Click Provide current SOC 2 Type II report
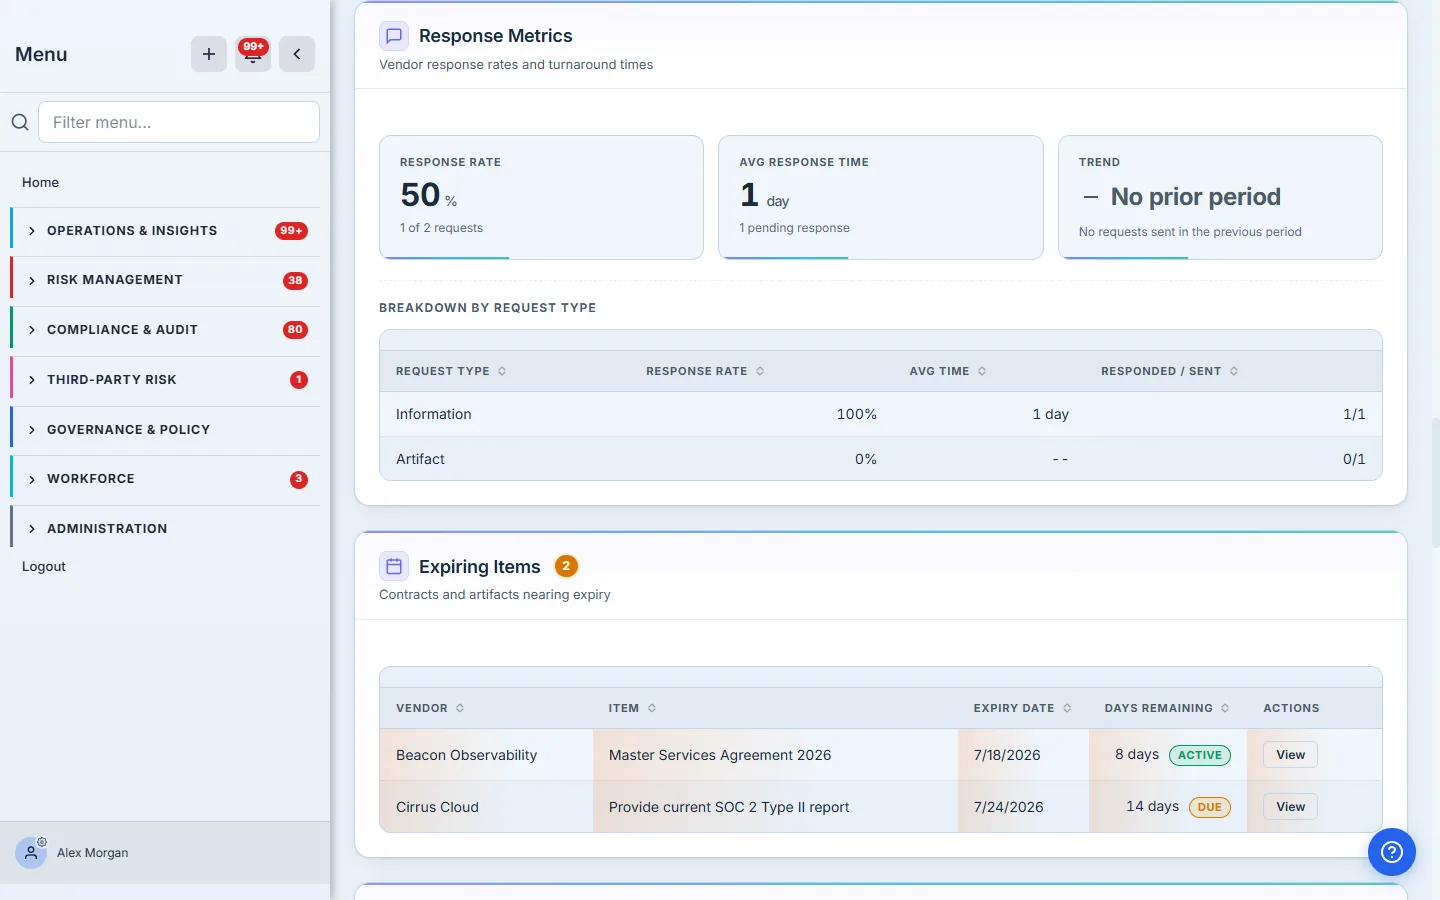Viewport: 1440px width, 900px height. [x=729, y=807]
